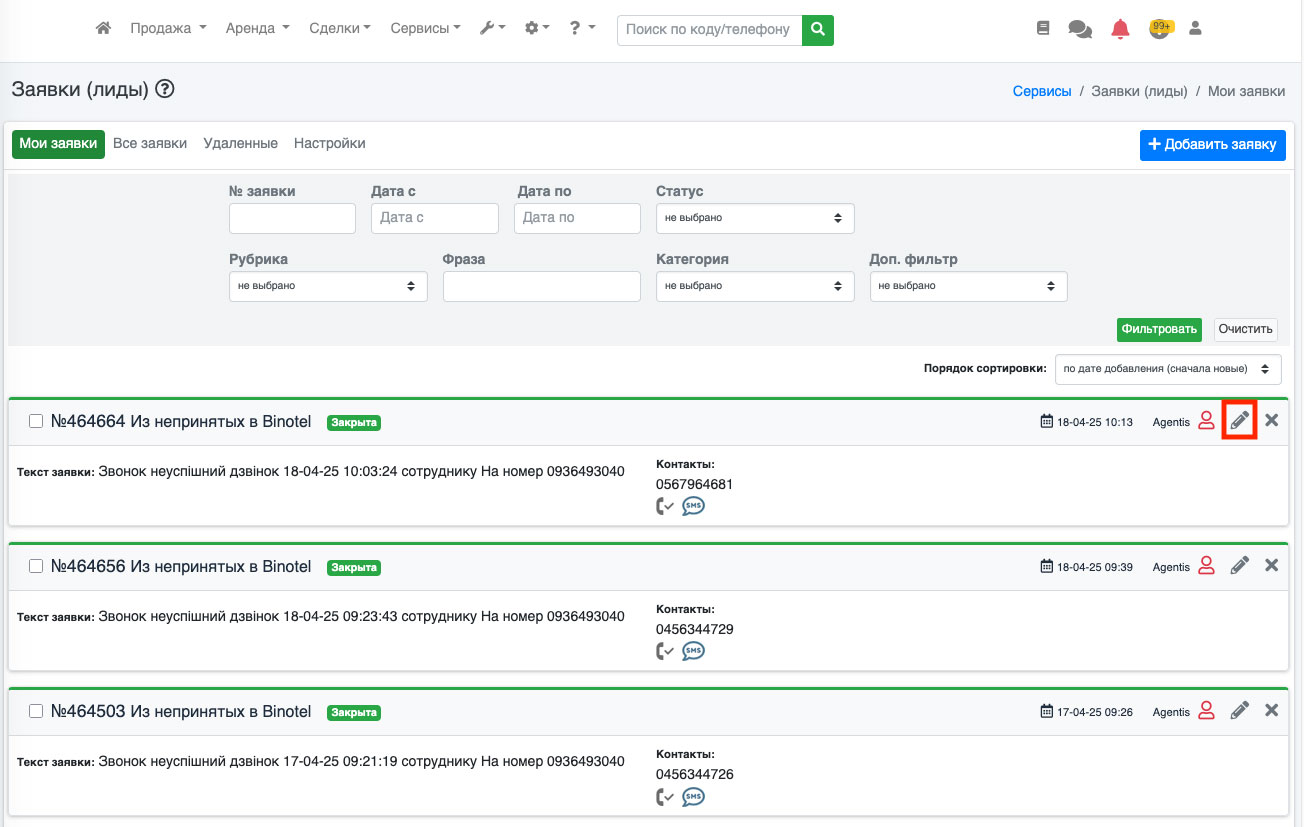
Task: Open the red notifications bell
Action: point(1120,29)
